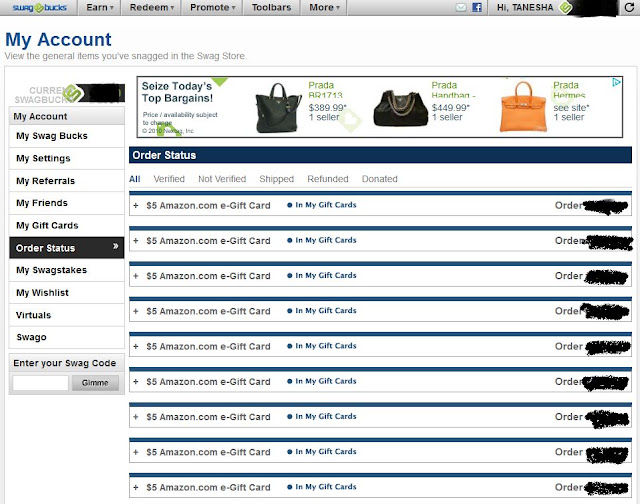Click Seize Today's Top Bargains ad headline
Image resolution: width=640 pixels, height=504 pixels.
tap(177, 92)
